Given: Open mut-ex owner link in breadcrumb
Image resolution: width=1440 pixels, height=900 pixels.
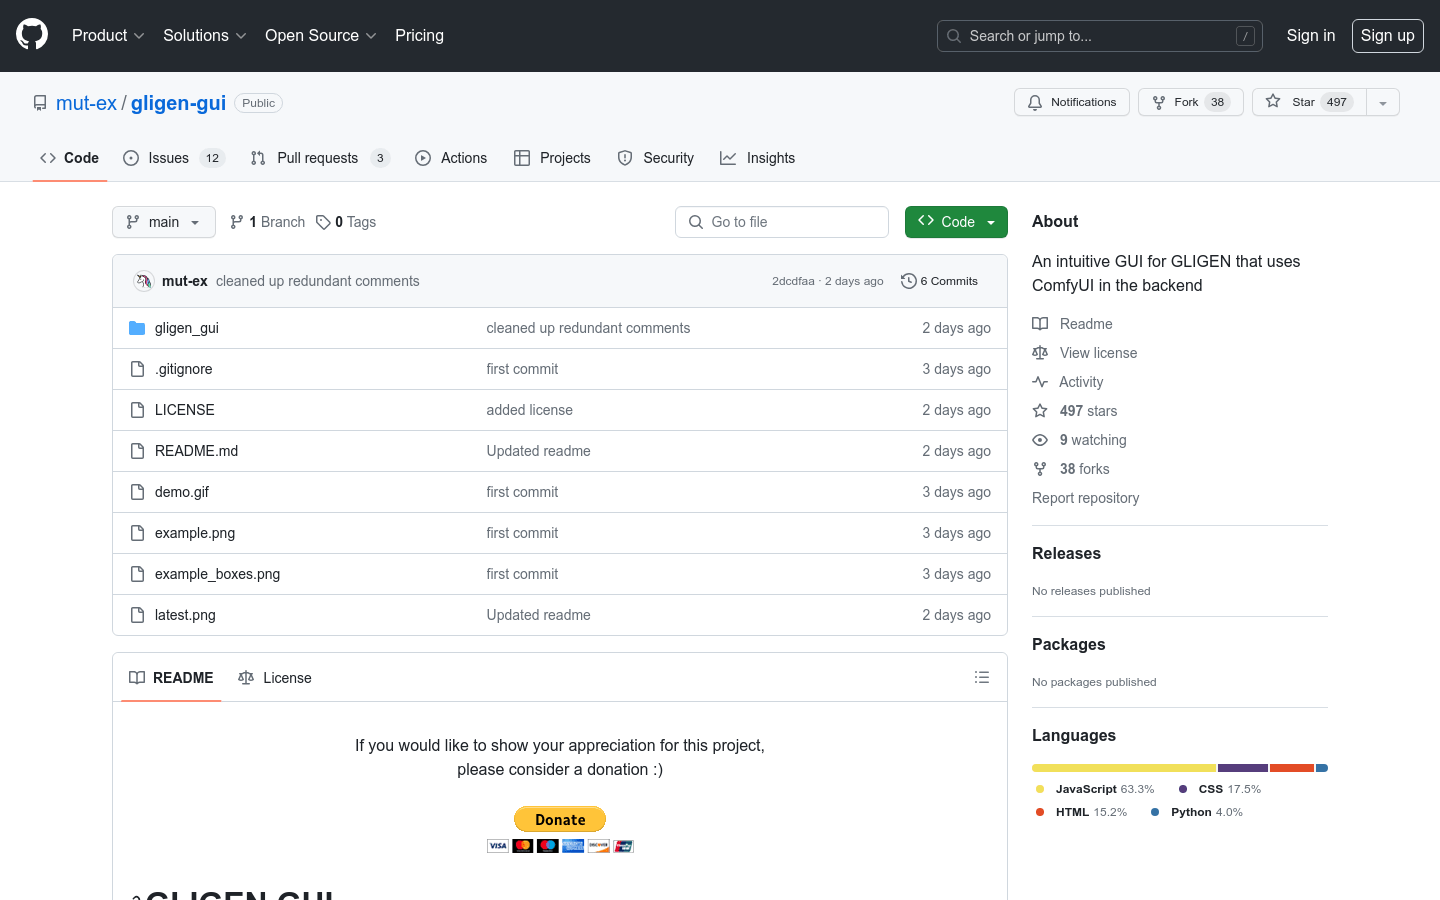Looking at the screenshot, I should click(86, 103).
